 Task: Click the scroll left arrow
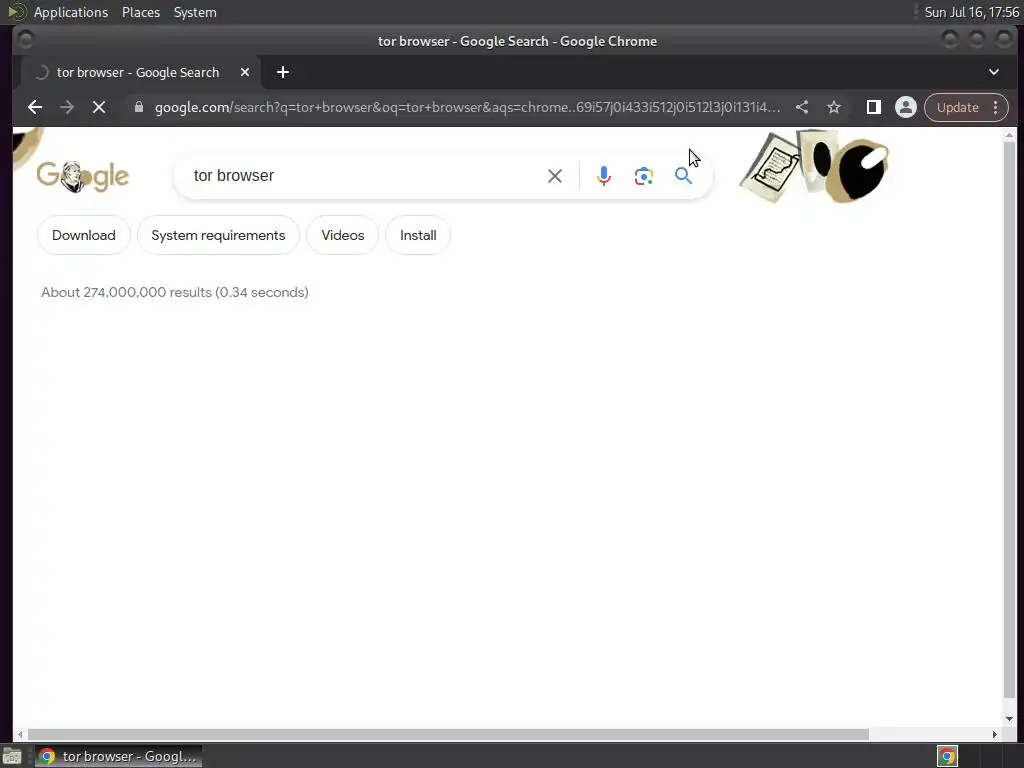pos(20,735)
